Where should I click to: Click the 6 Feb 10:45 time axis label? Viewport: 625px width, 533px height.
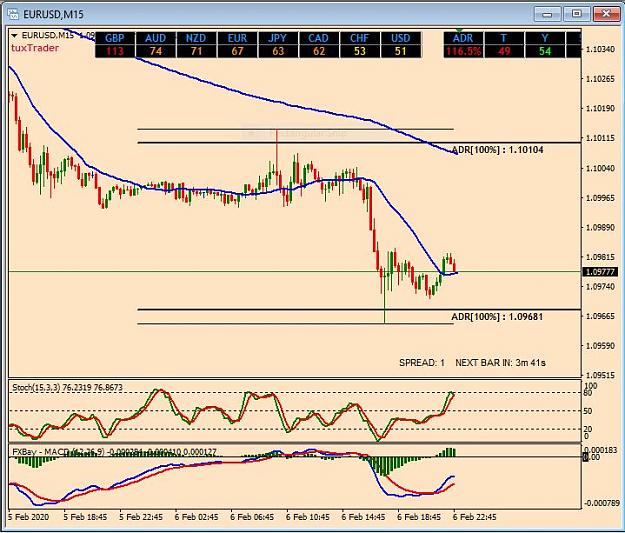click(x=307, y=517)
